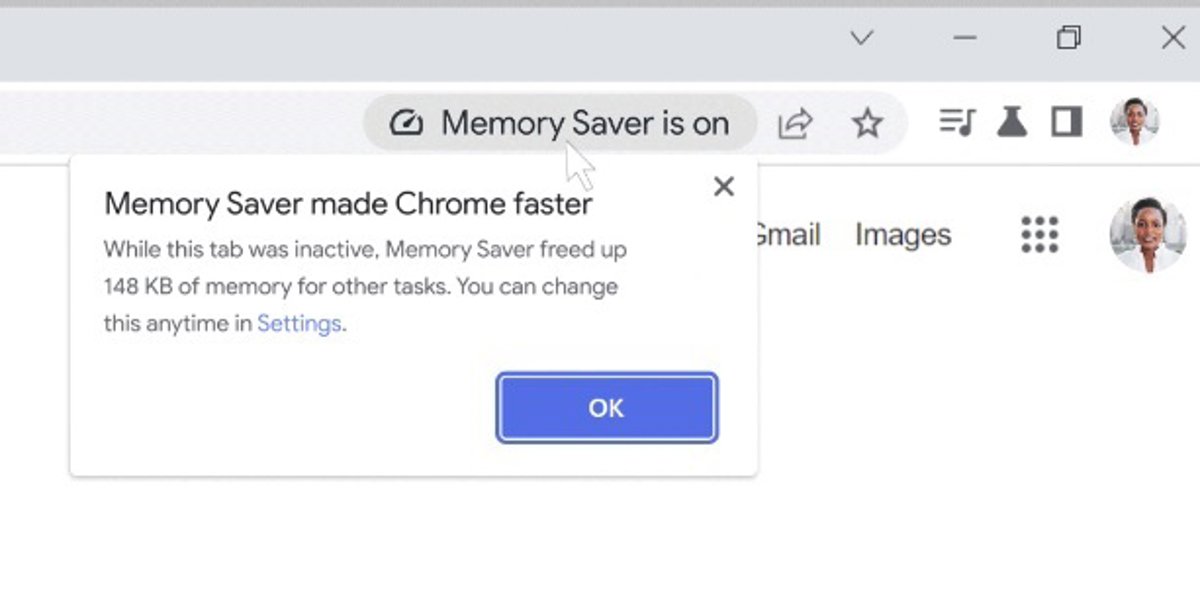Open Google account avatar on the page
Viewport: 1200px width, 599px height.
pyautogui.click(x=1147, y=235)
